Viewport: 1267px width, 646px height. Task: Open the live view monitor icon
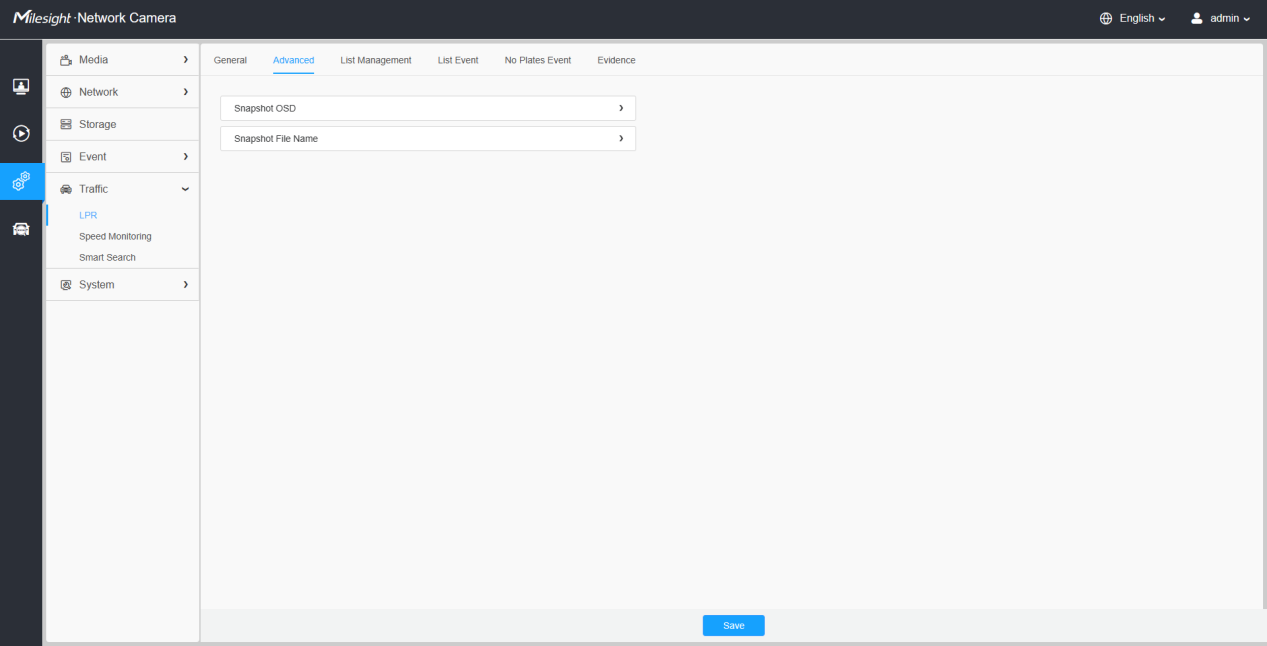pyautogui.click(x=20, y=86)
